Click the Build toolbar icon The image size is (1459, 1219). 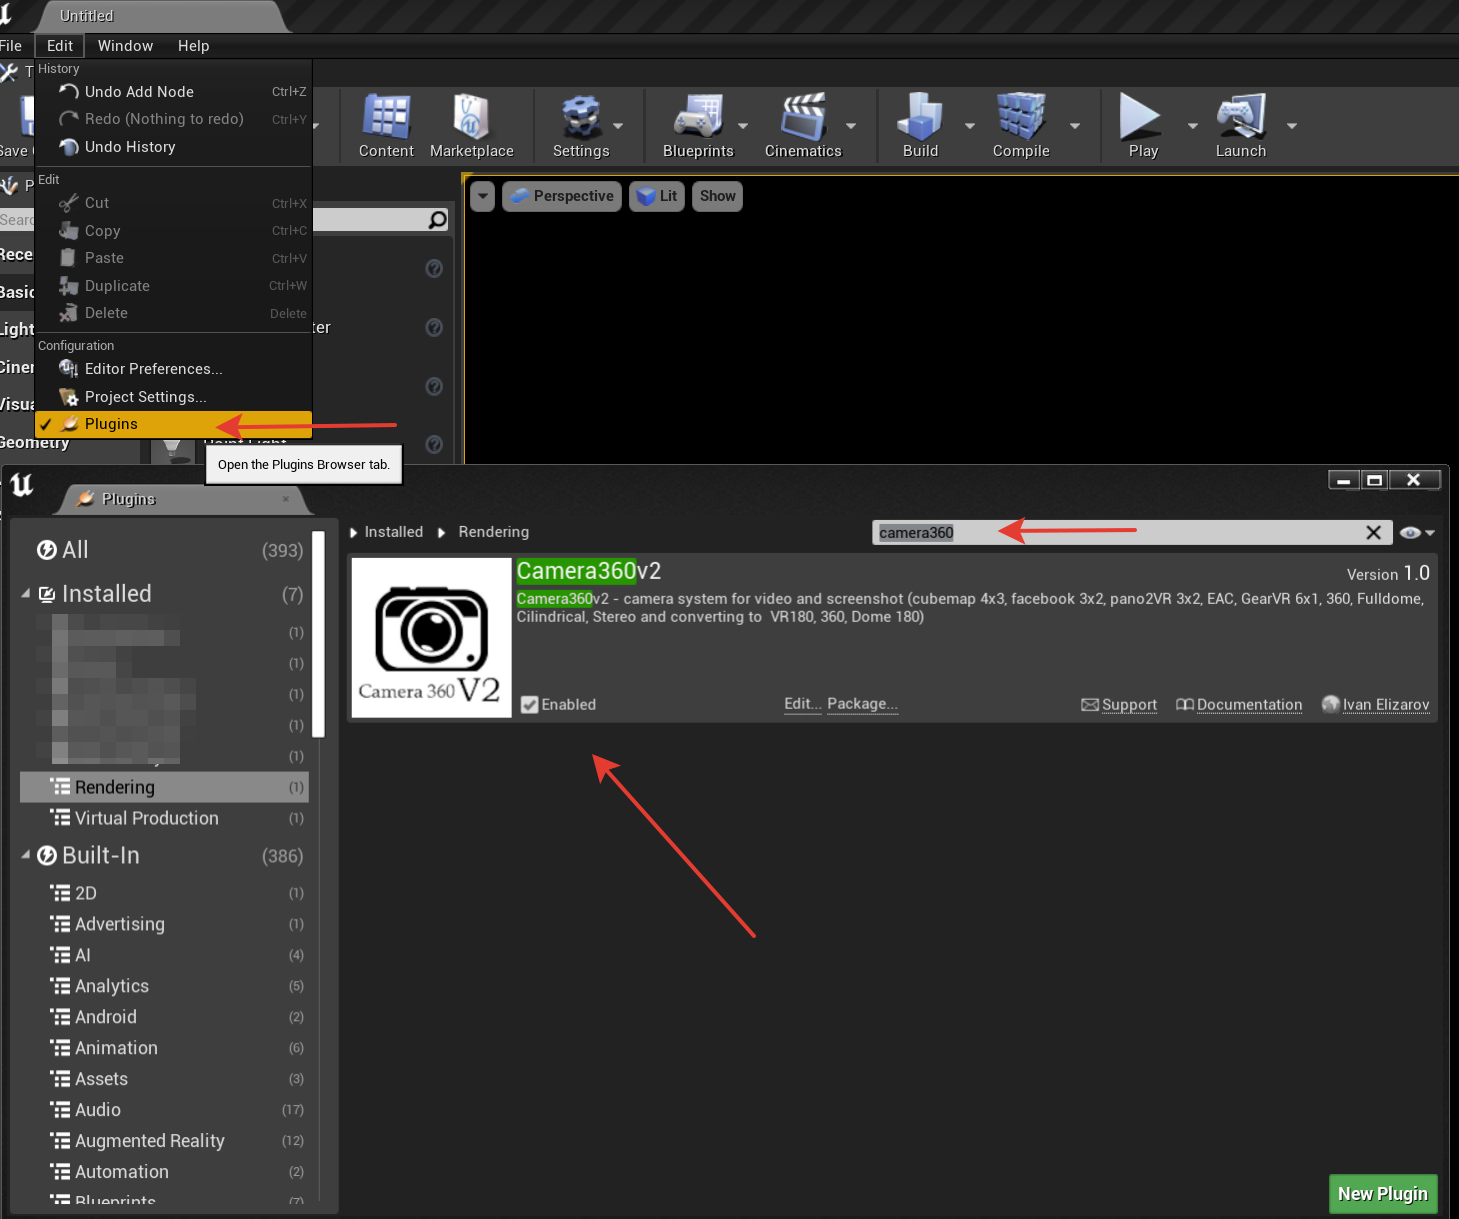920,126
